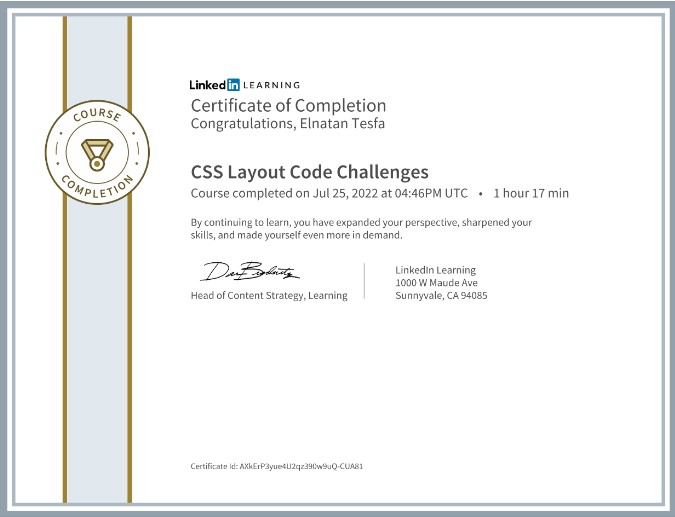Click the LinkedIn Learning address name
The image size is (675, 517).
[x=435, y=270]
